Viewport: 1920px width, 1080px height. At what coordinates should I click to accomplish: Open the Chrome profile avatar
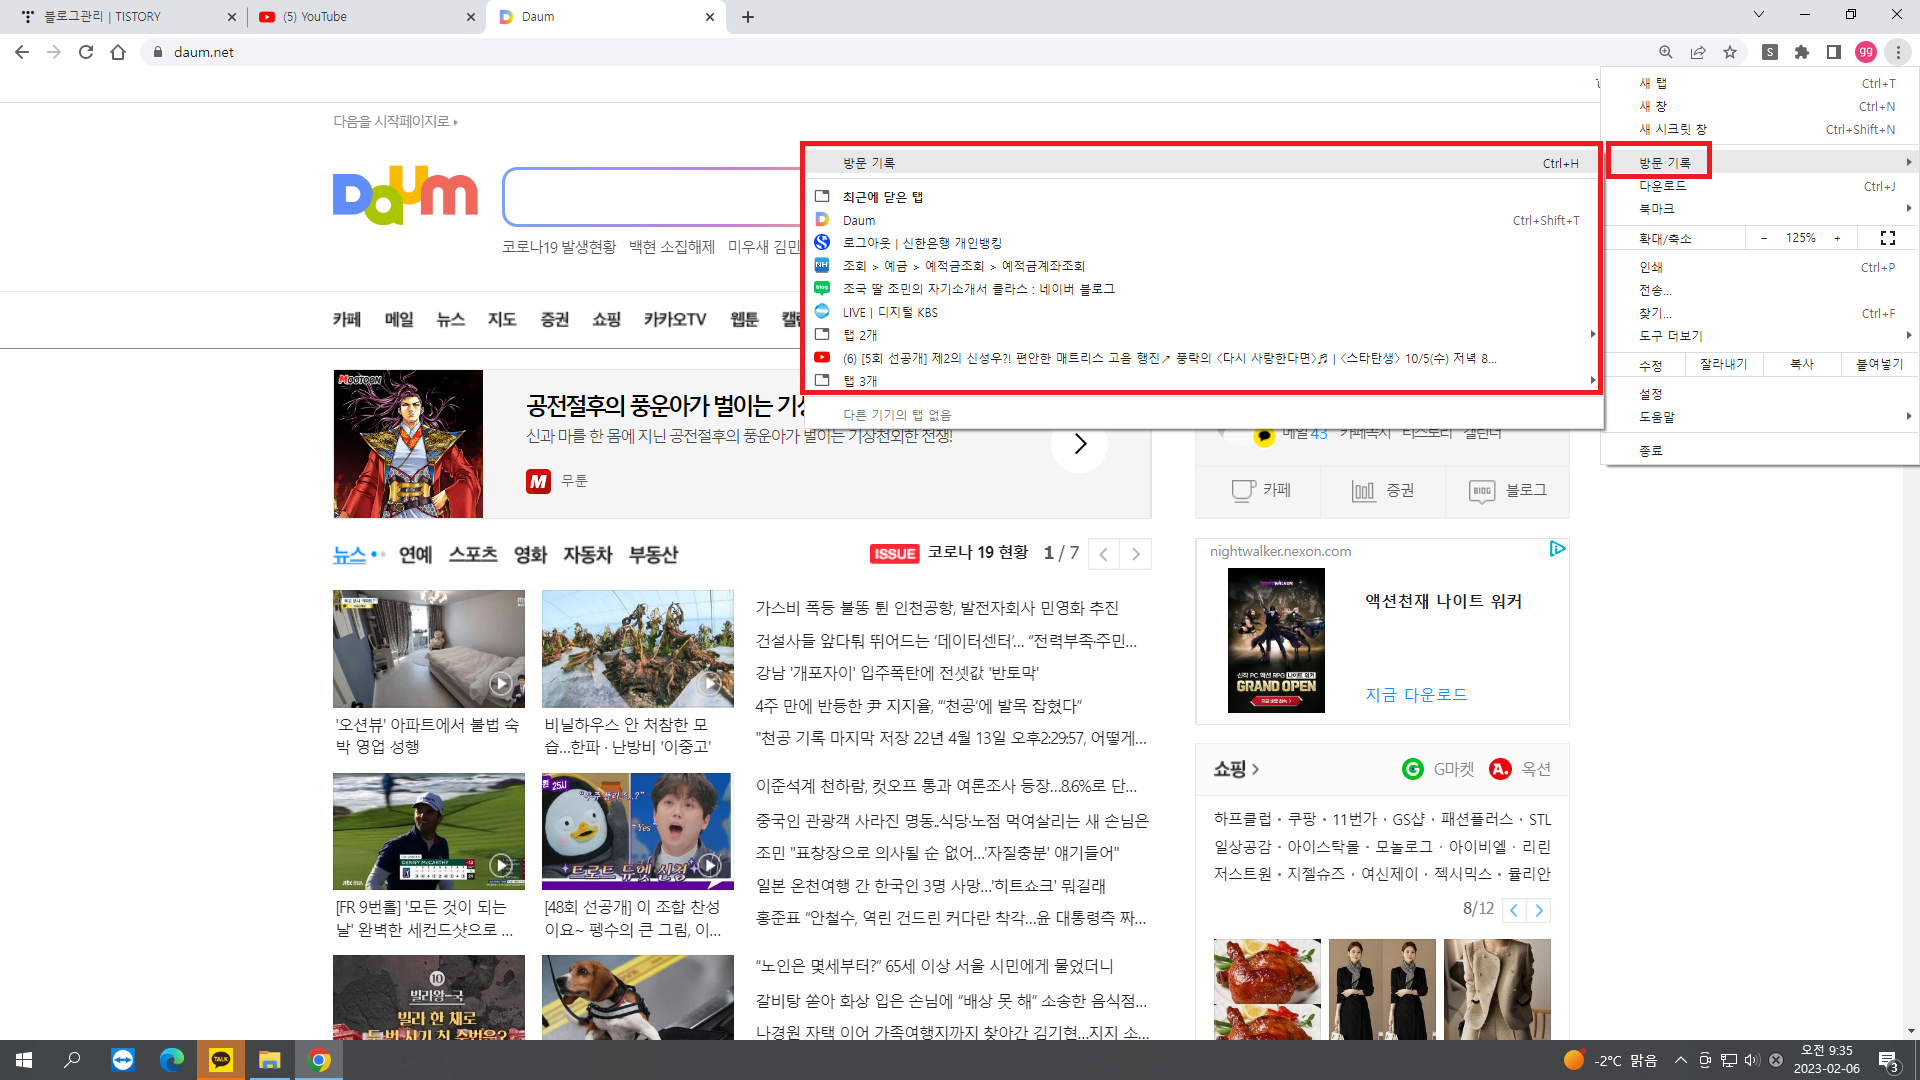click(x=1866, y=52)
